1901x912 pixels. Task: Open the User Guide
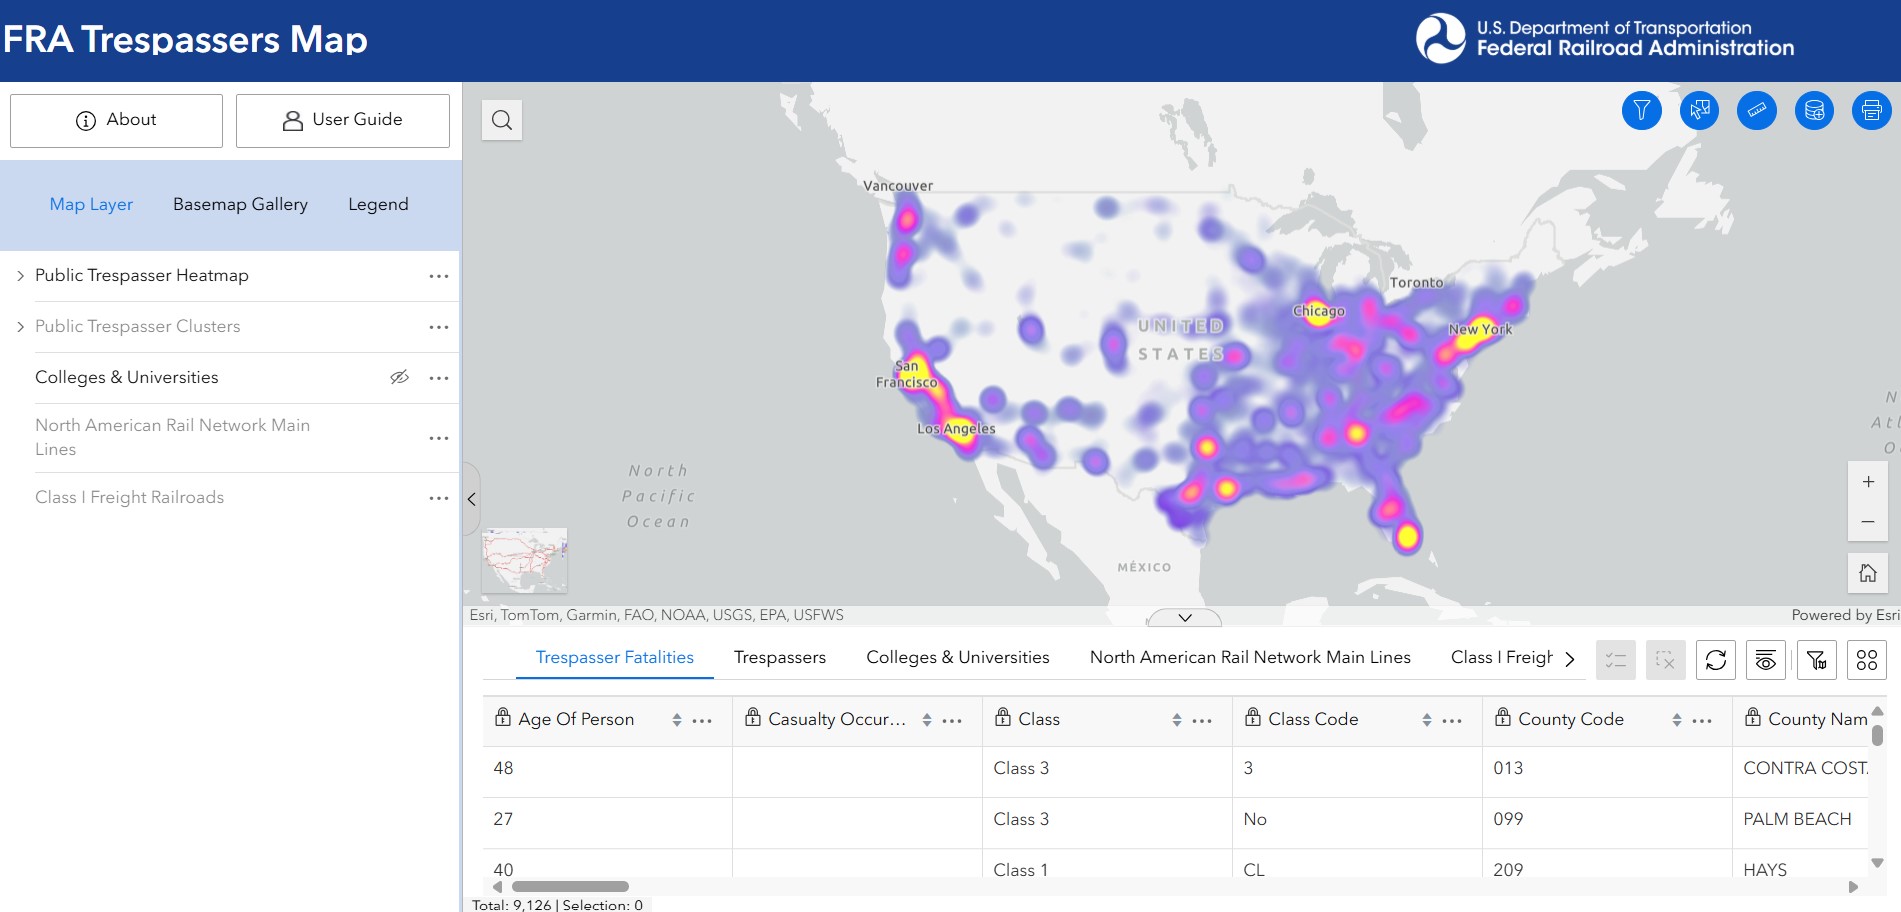pos(342,120)
